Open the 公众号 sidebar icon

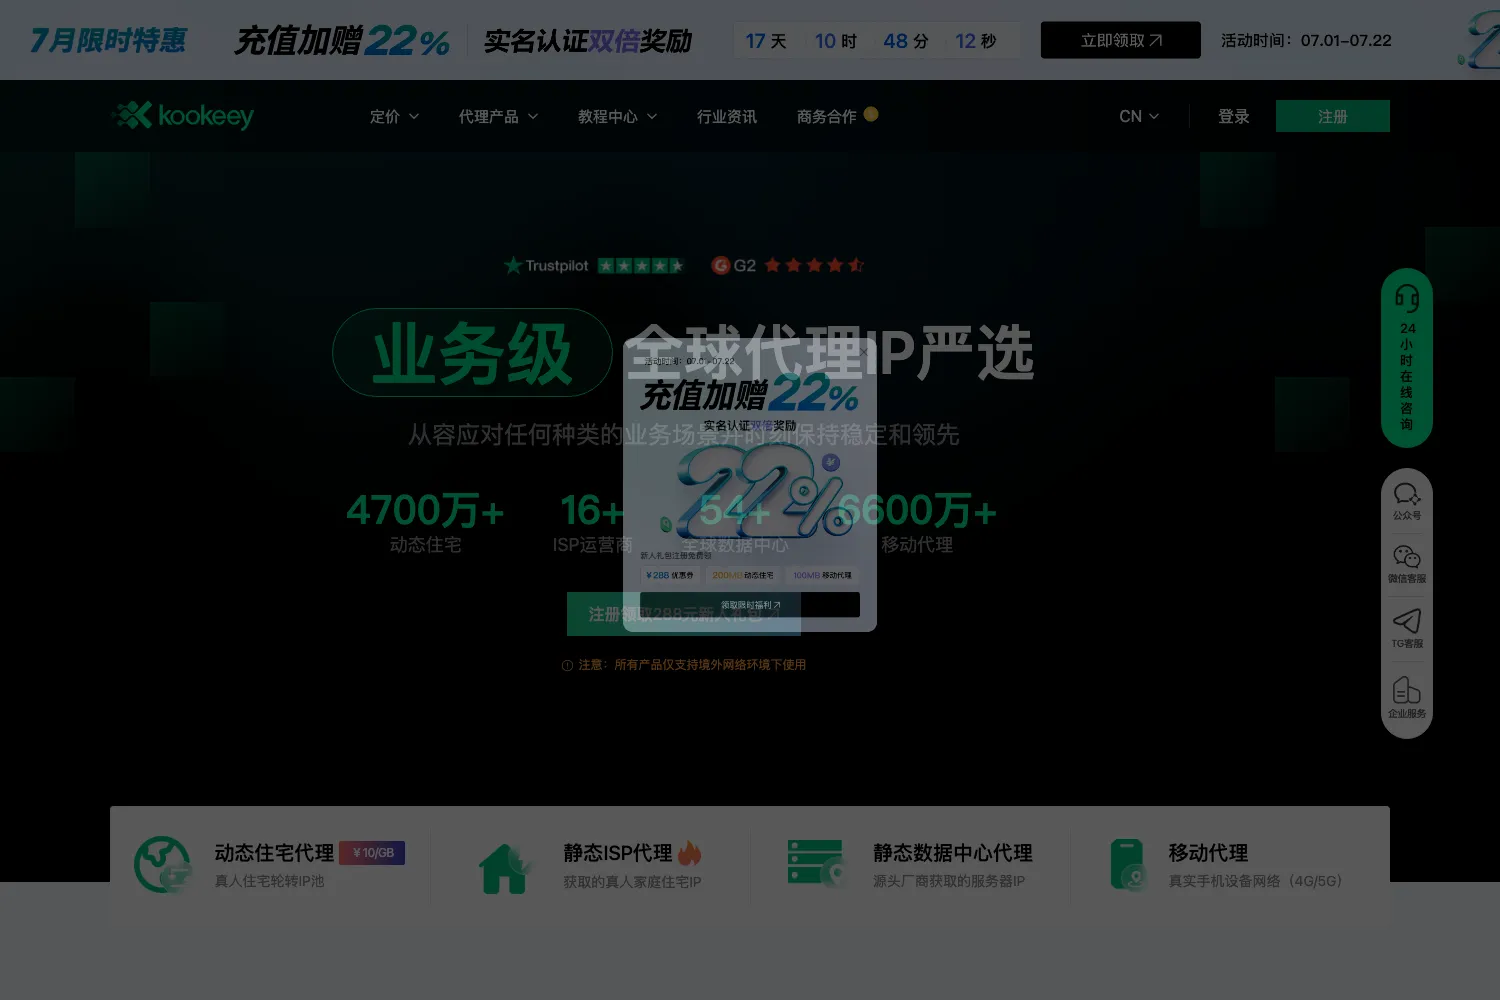(1407, 501)
